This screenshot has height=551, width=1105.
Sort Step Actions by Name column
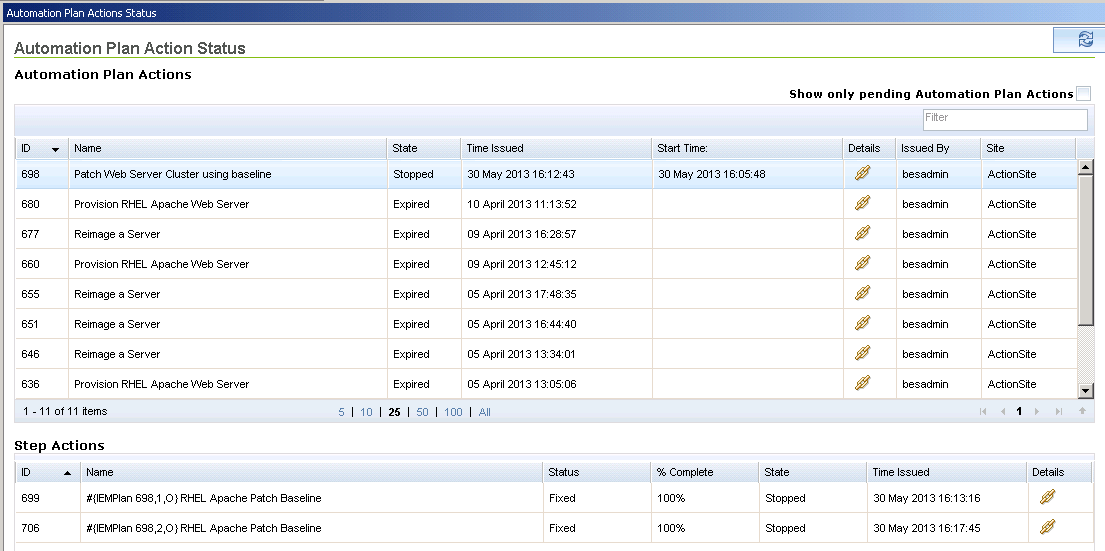click(311, 472)
